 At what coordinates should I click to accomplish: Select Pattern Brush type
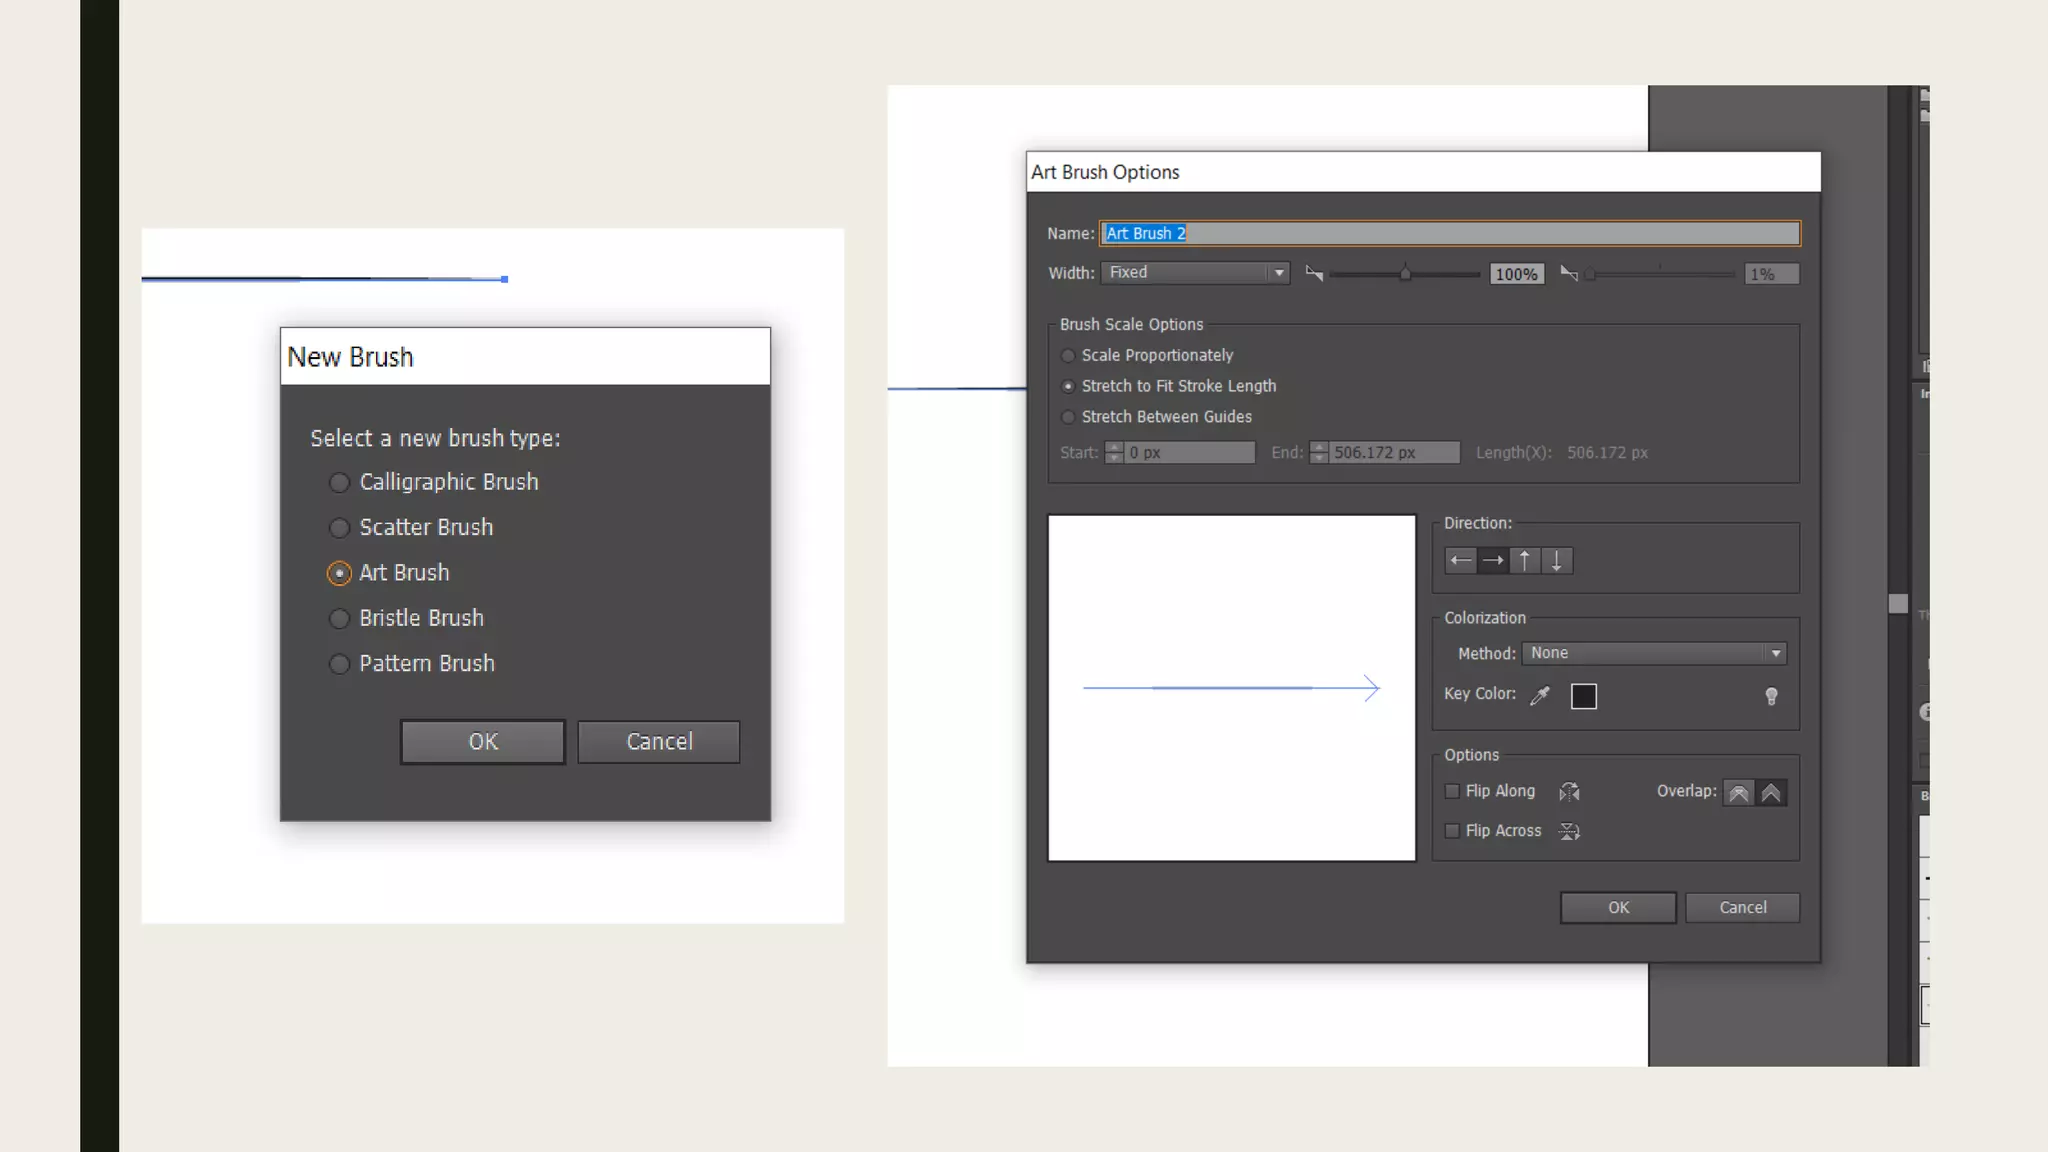click(339, 664)
